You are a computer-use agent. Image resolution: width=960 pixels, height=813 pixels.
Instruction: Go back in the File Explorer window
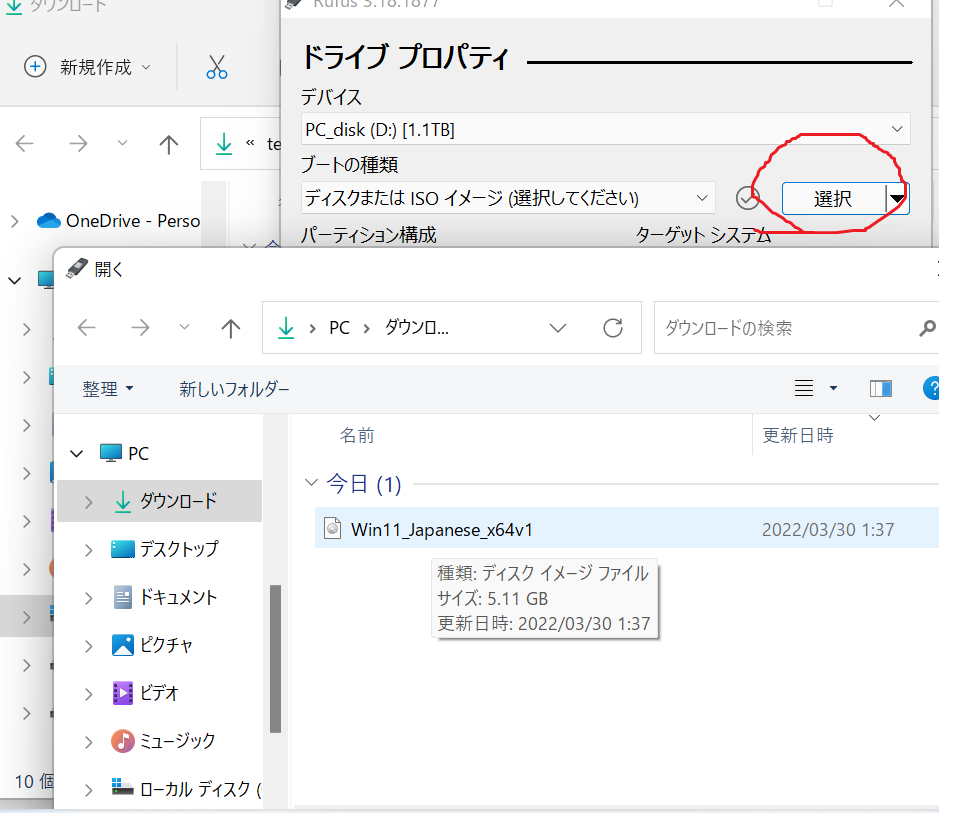tap(24, 144)
